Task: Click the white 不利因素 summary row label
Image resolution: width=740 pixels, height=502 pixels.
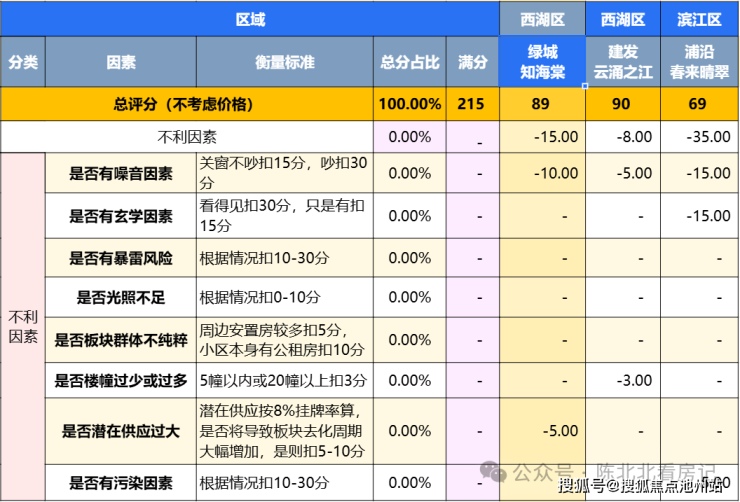Action: [x=187, y=137]
